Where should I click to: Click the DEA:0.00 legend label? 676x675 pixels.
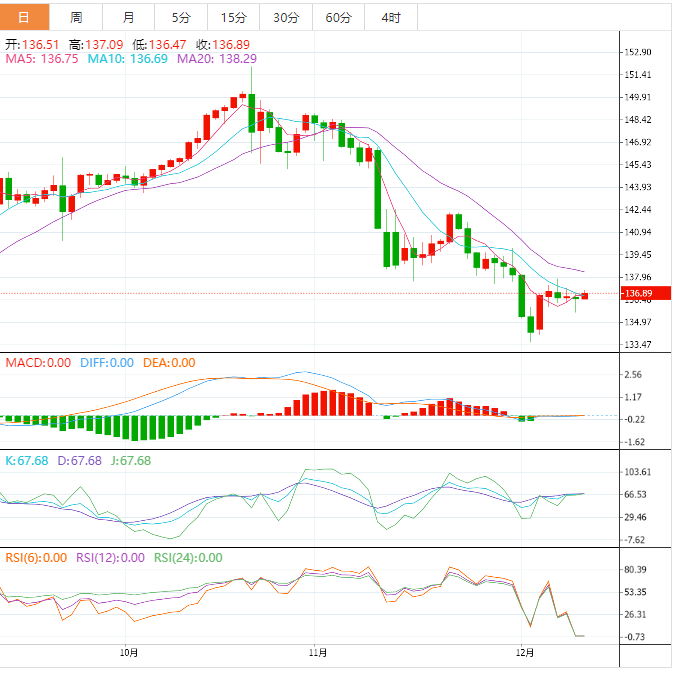click(x=169, y=363)
